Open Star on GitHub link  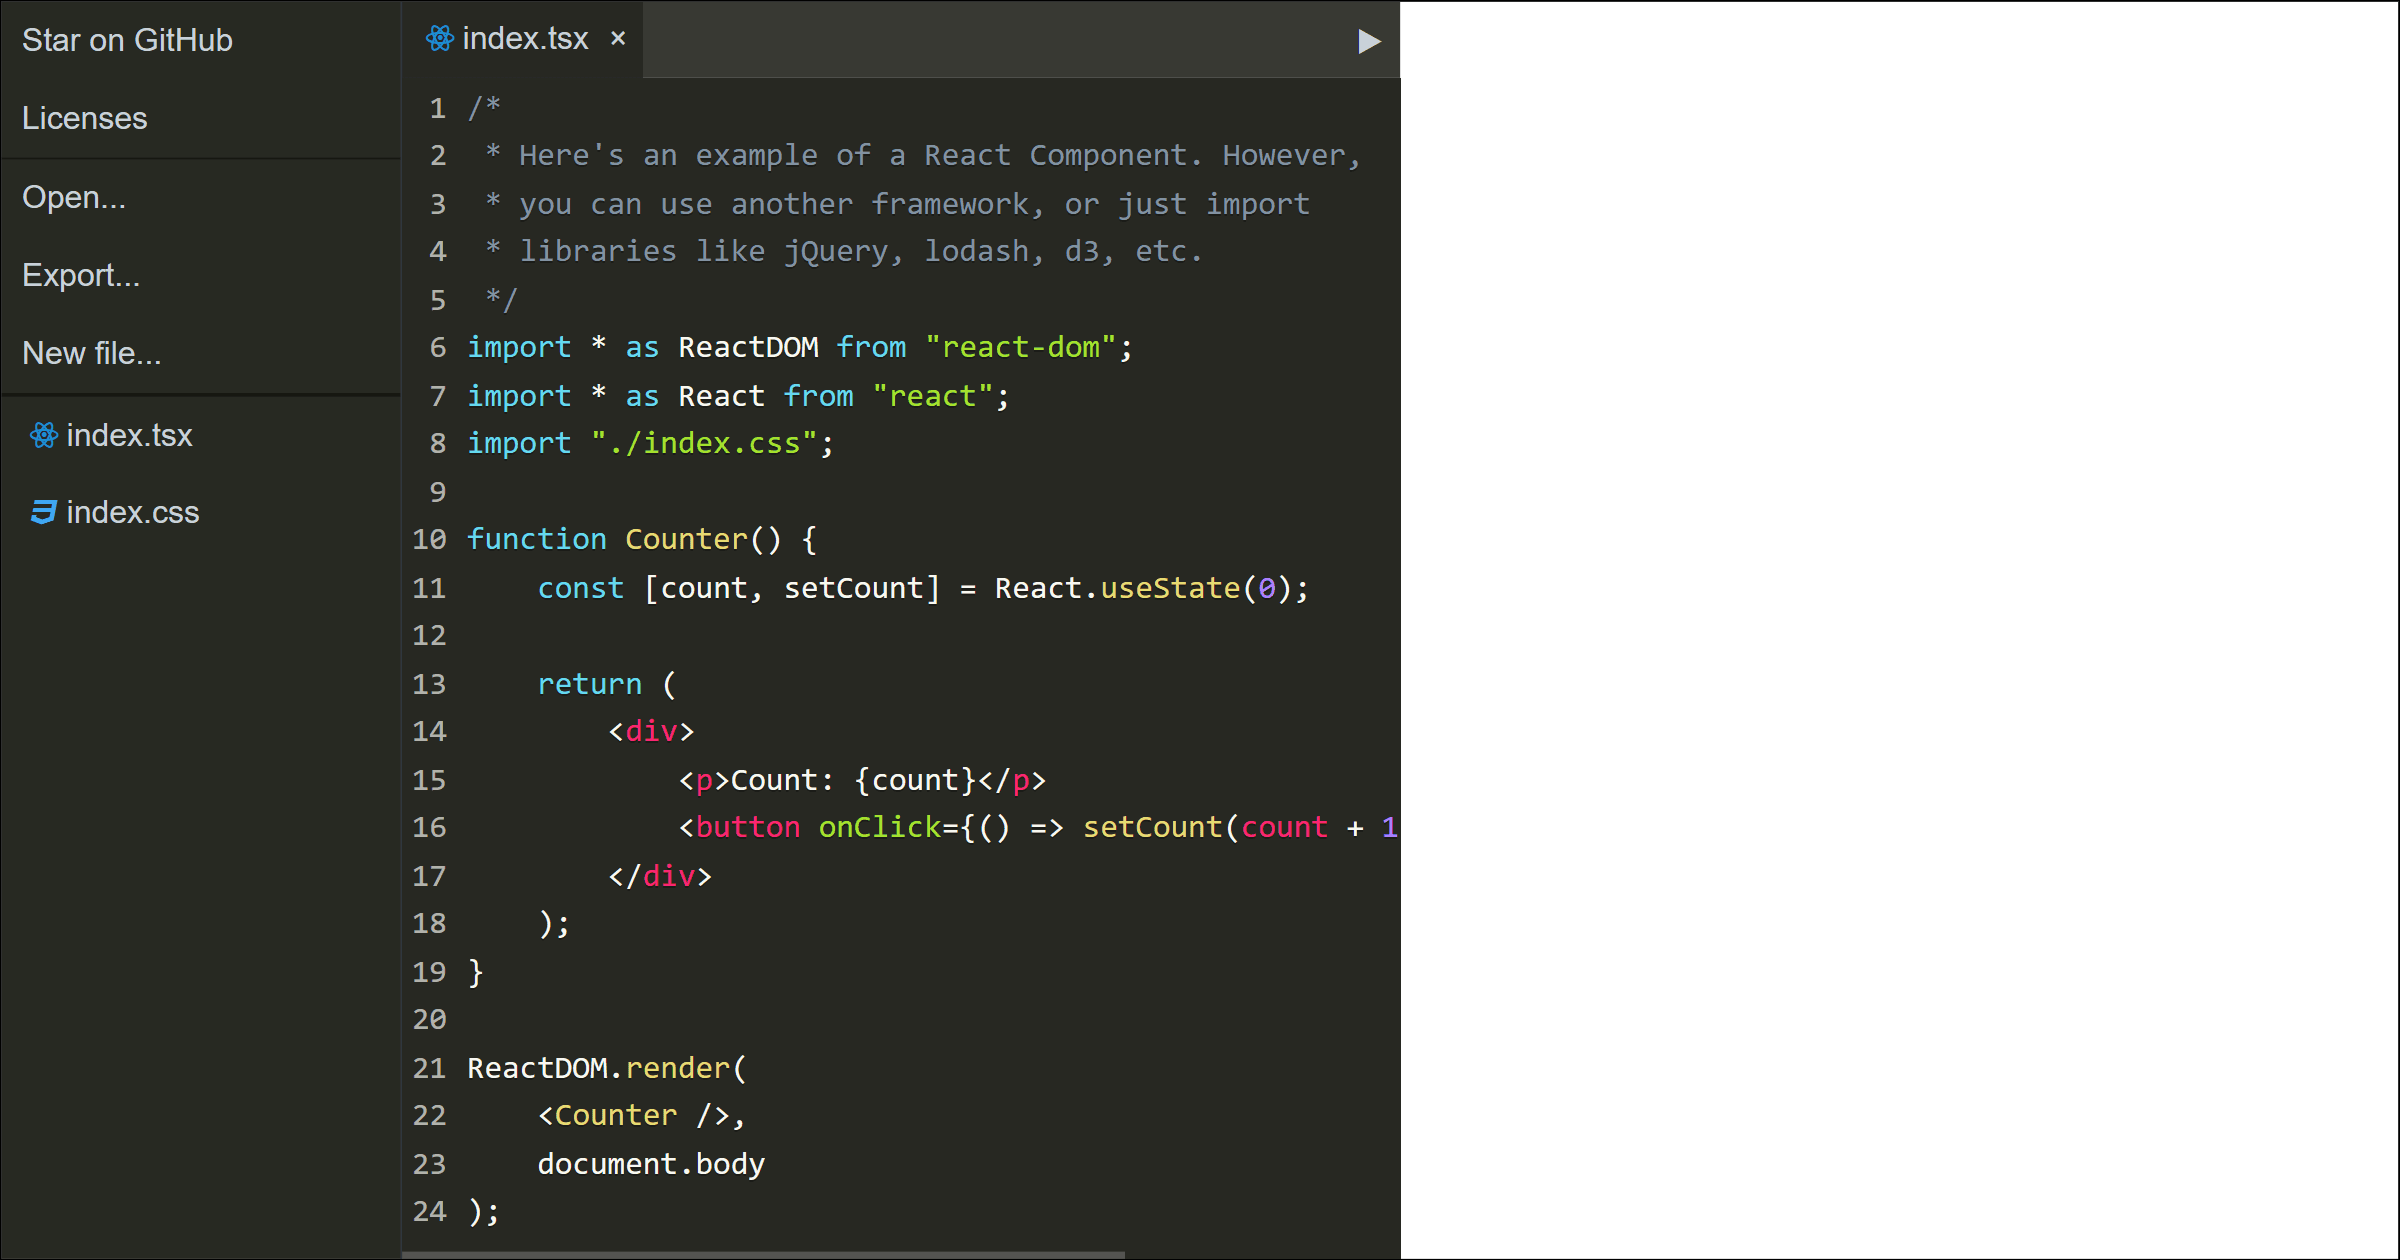click(127, 40)
